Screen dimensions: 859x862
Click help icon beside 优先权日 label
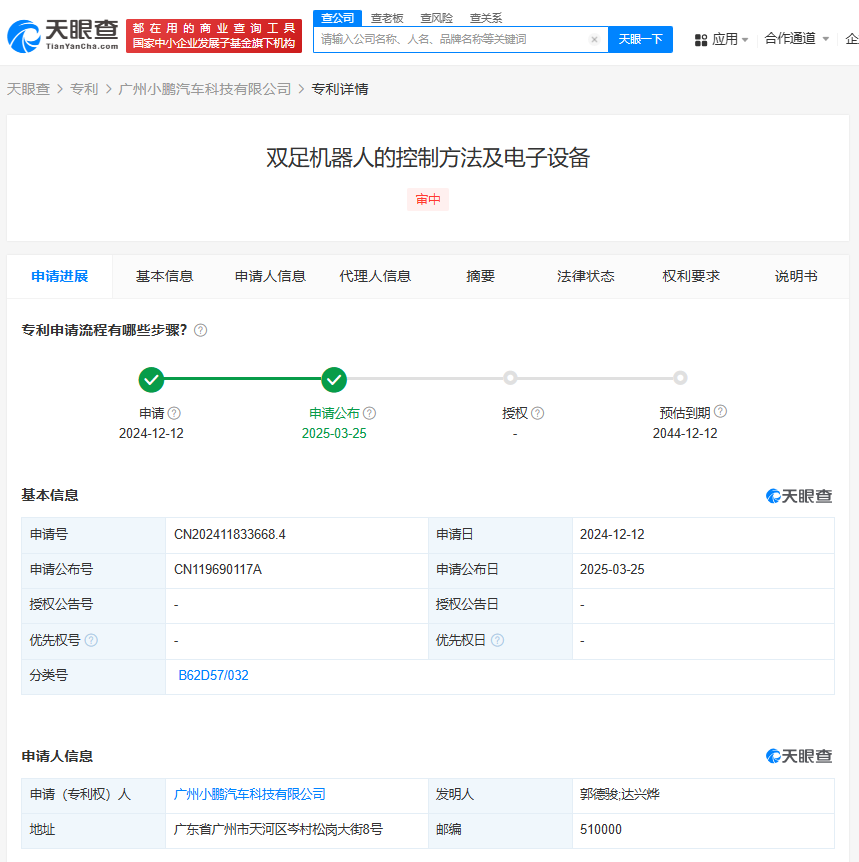[497, 640]
